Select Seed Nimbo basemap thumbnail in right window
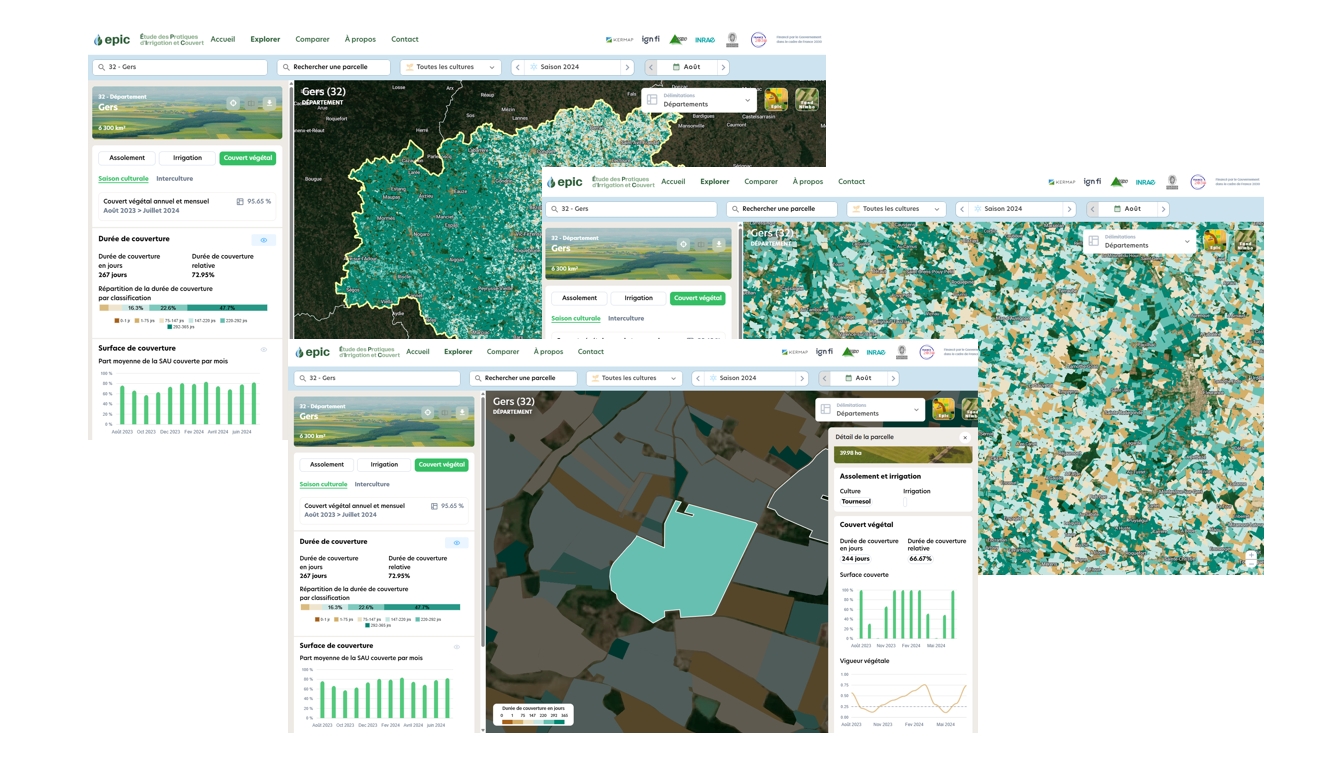Viewport: 1330px width, 762px height. 1245,241
